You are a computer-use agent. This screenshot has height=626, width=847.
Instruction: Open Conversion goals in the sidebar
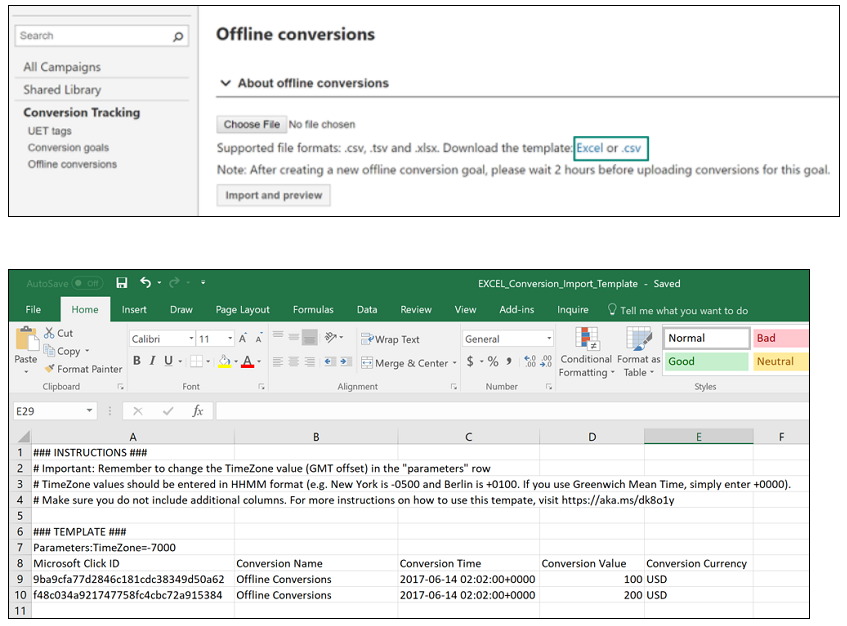[x=68, y=147]
